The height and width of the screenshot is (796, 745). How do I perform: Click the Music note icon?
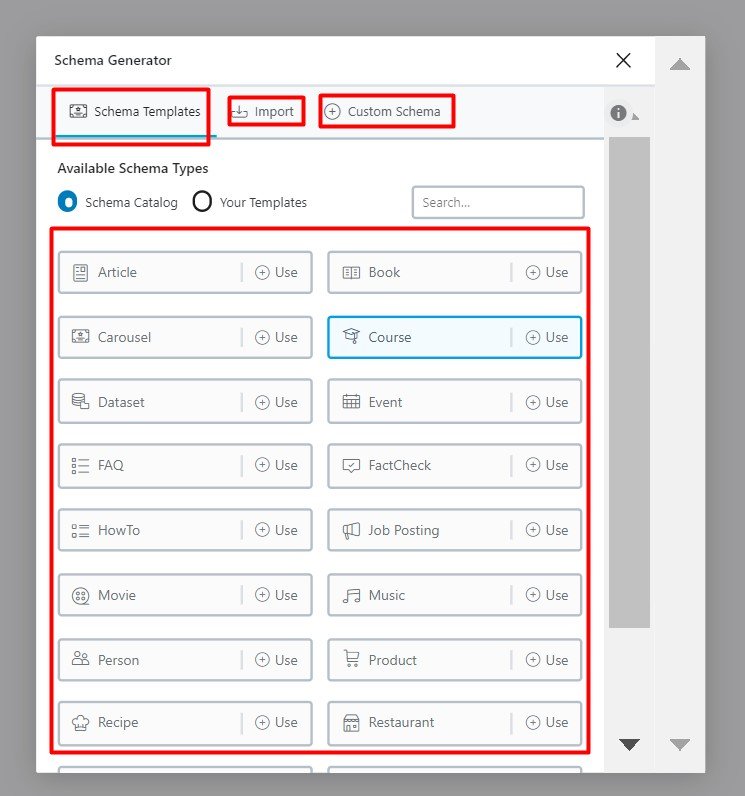pyautogui.click(x=351, y=595)
